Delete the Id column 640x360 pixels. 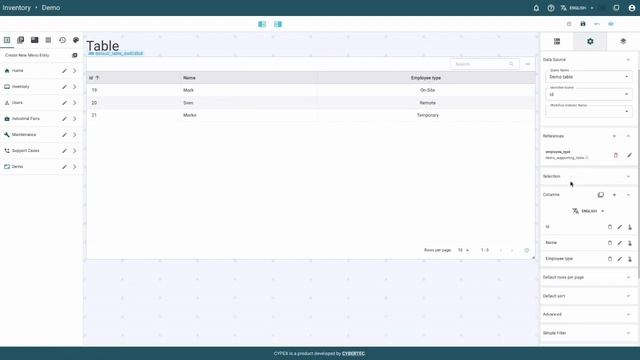[x=610, y=227]
